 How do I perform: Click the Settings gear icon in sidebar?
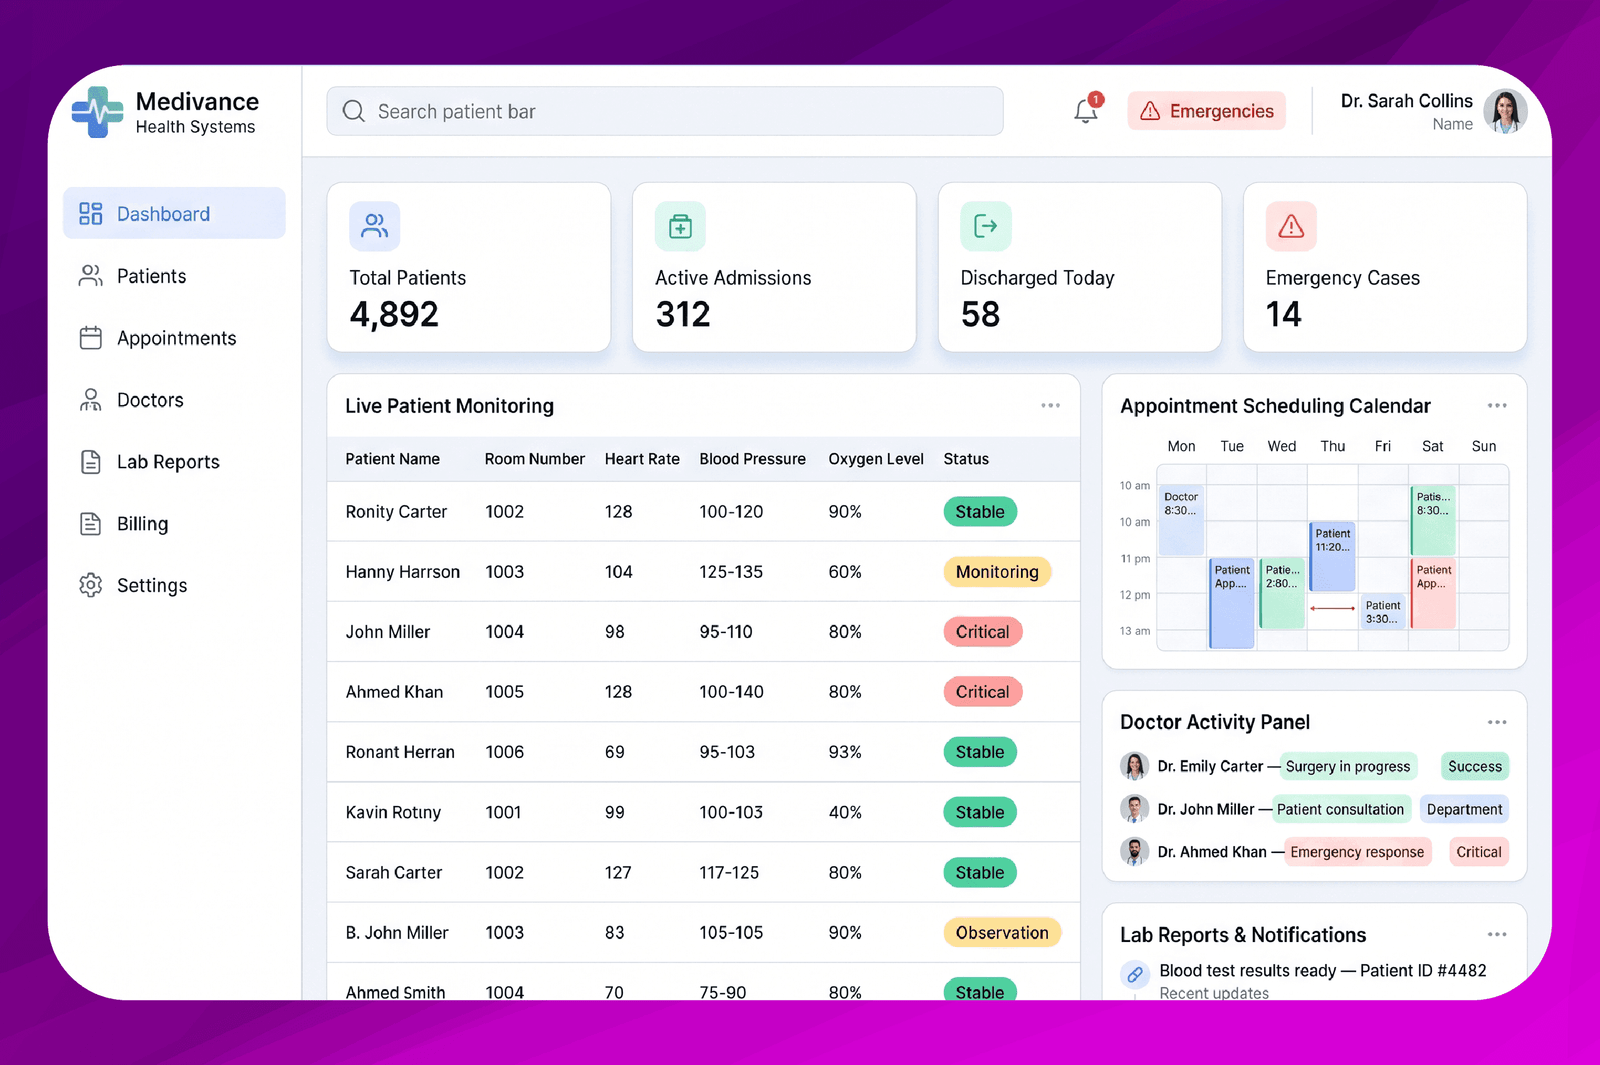pos(91,585)
